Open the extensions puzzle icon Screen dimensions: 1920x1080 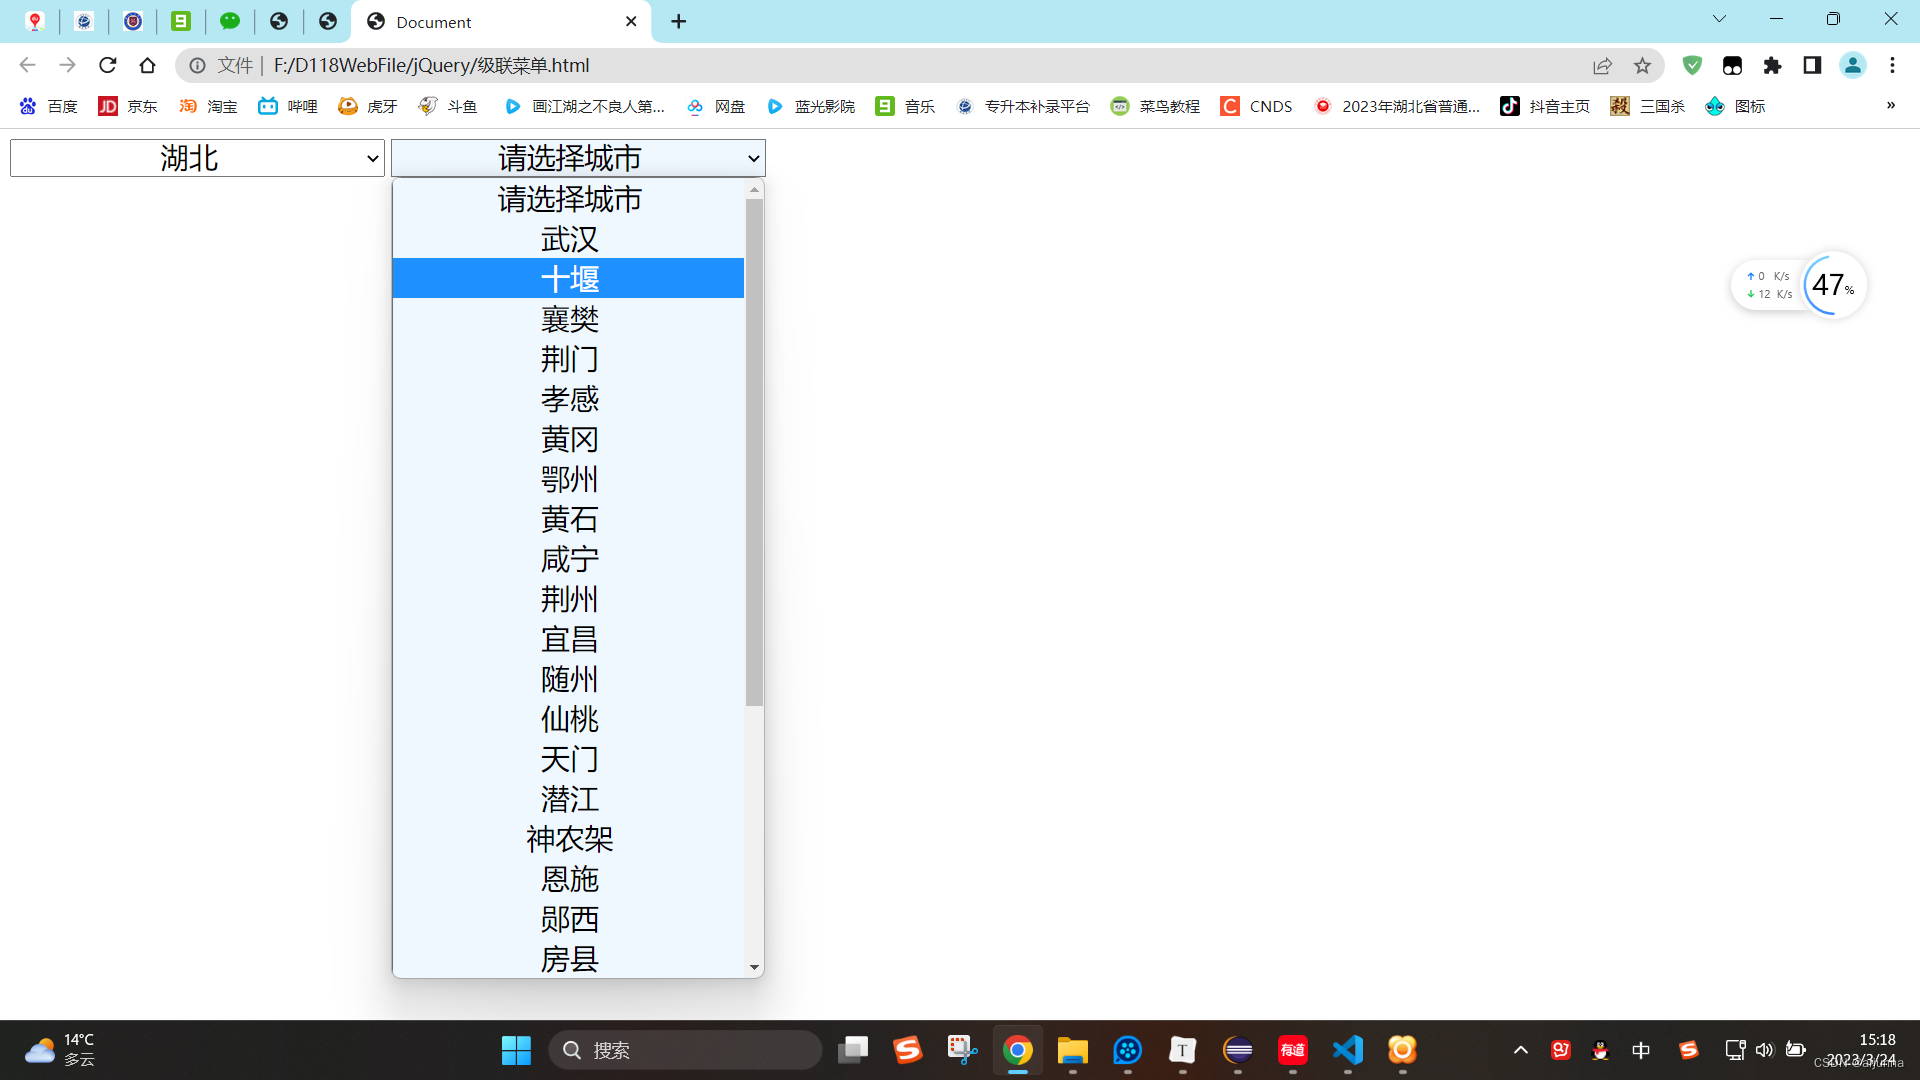click(x=1772, y=65)
